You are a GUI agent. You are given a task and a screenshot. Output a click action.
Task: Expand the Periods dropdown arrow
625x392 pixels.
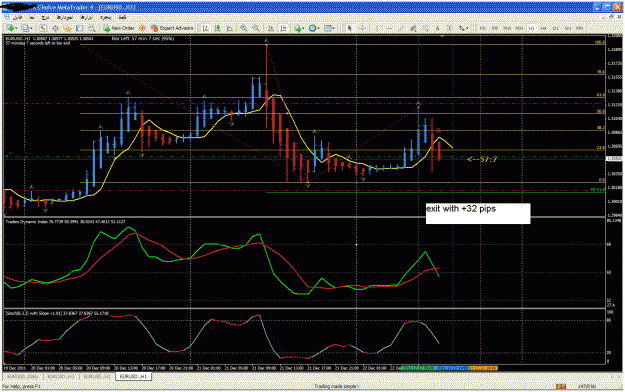[x=319, y=28]
